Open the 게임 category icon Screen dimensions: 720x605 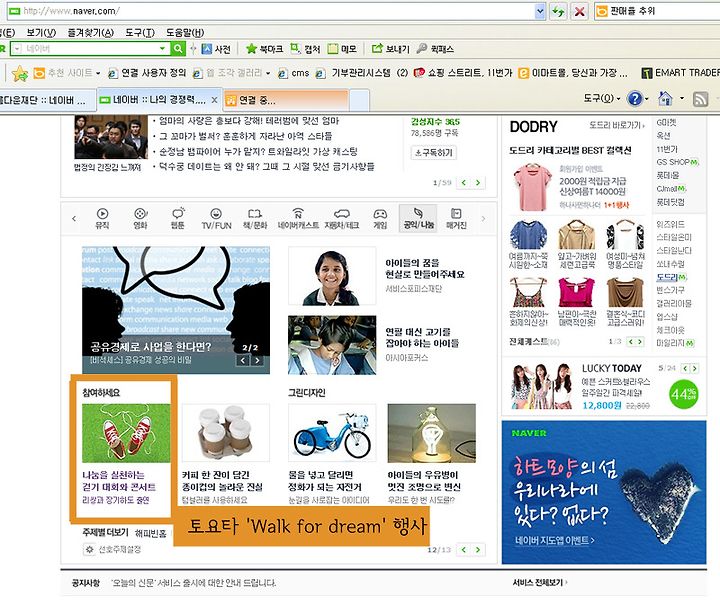[380, 213]
